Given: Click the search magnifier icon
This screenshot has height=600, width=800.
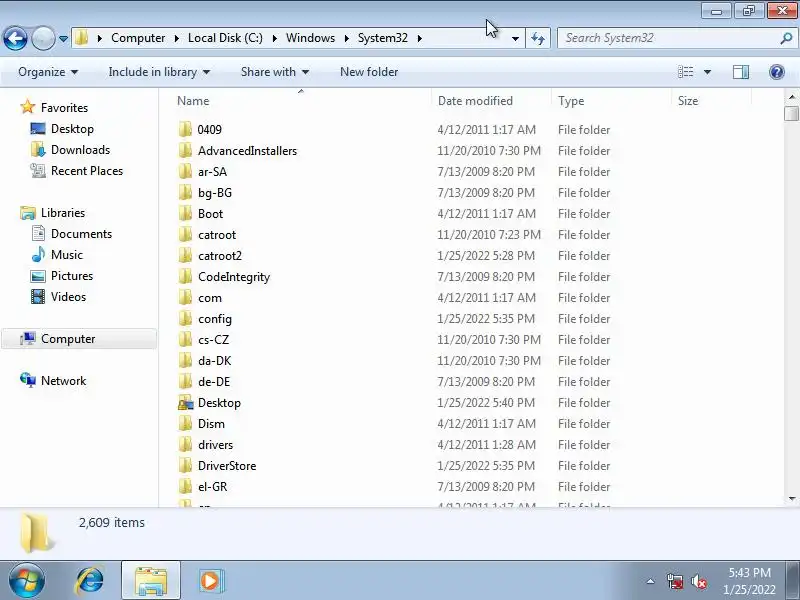Looking at the screenshot, I should click(x=786, y=38).
